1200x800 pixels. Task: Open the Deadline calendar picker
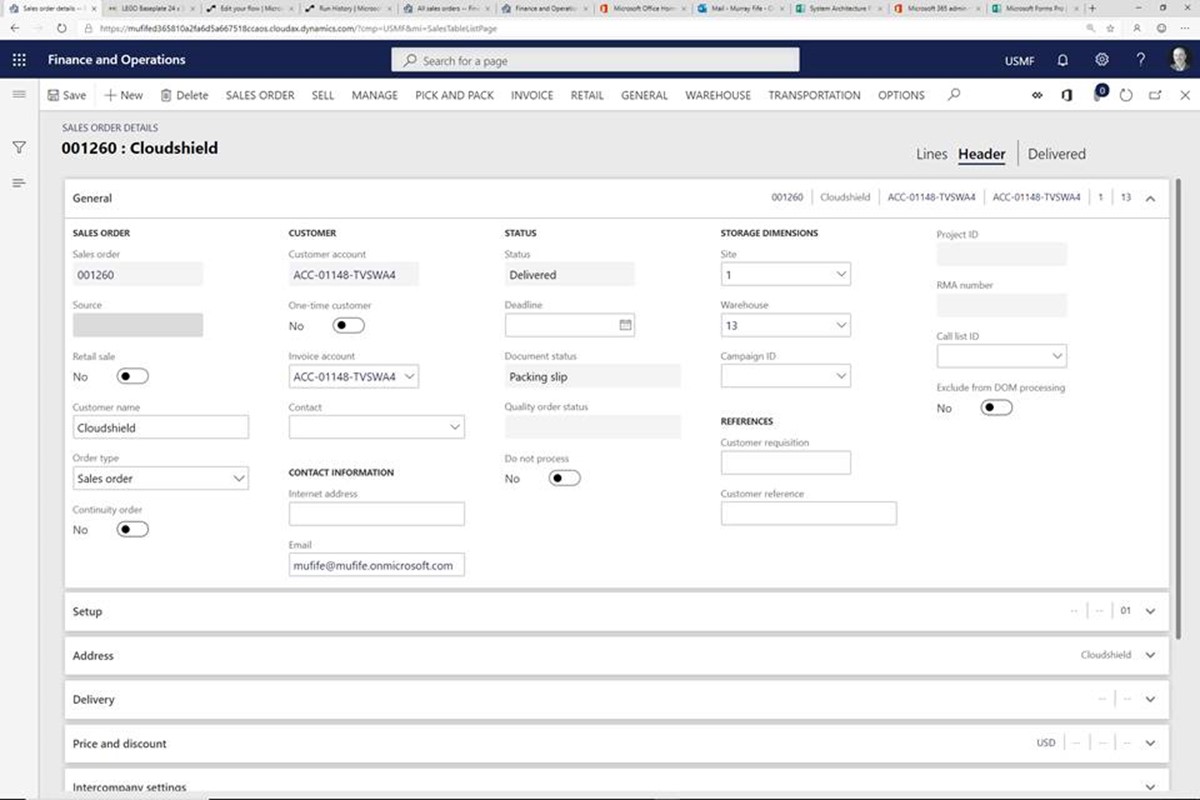(625, 325)
